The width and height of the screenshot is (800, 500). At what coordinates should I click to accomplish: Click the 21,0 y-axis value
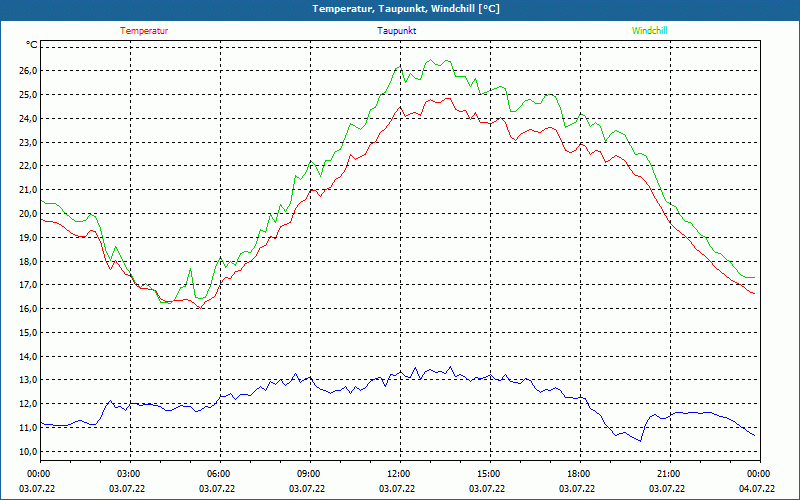[x=29, y=190]
